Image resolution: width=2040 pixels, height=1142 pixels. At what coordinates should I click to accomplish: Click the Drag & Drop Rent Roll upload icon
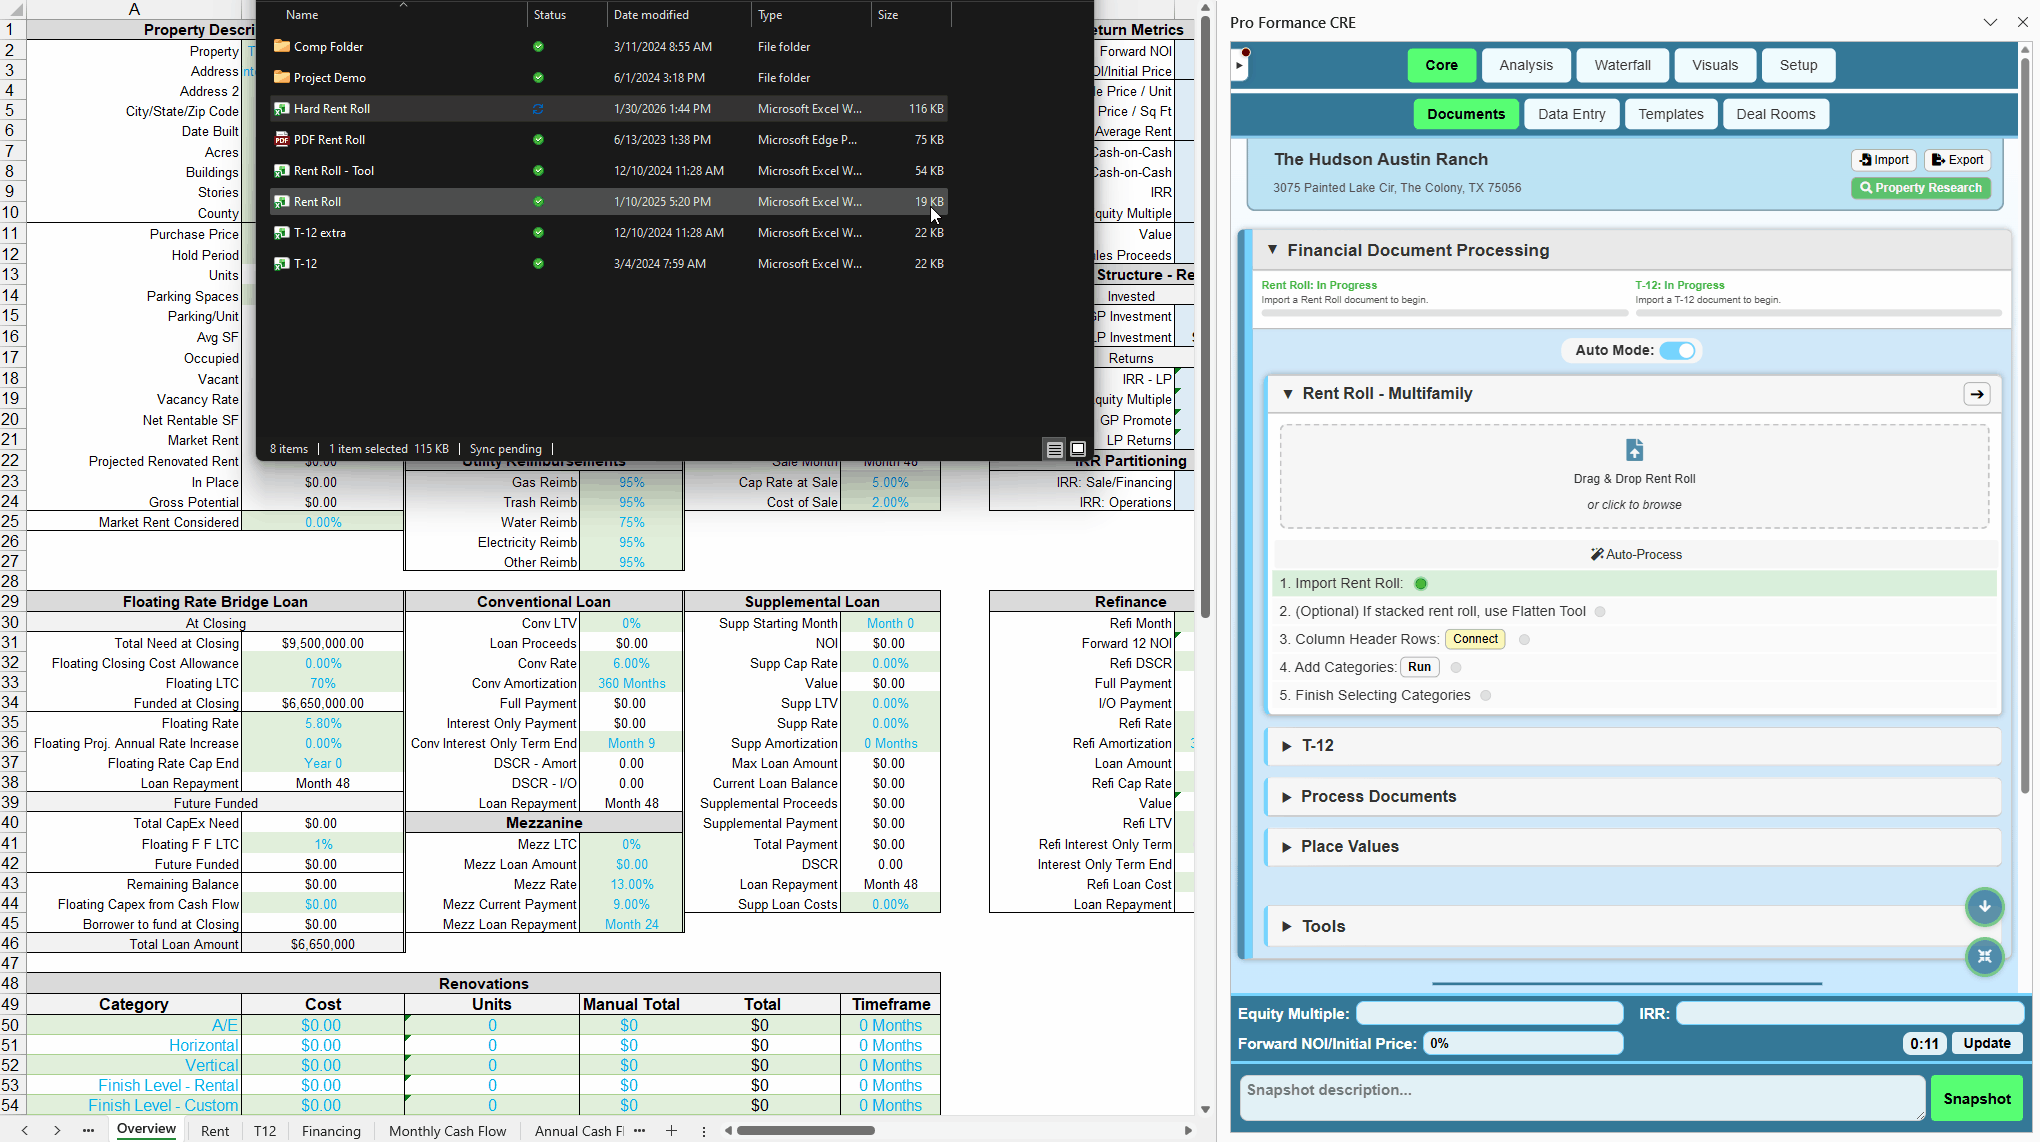point(1634,450)
